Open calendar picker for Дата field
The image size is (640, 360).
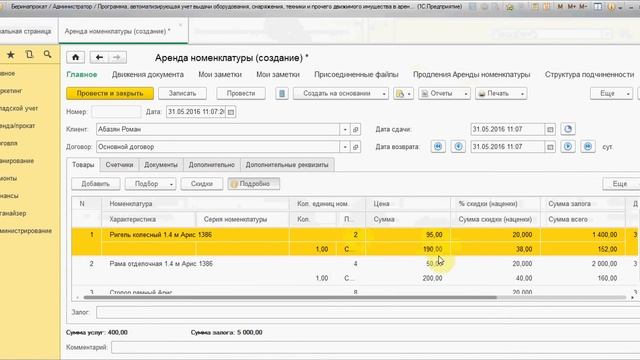[x=231, y=112]
